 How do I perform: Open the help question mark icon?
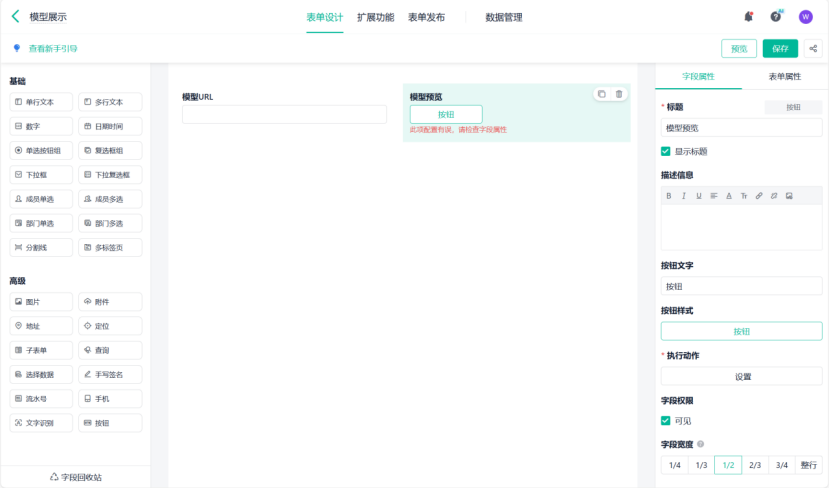(776, 17)
